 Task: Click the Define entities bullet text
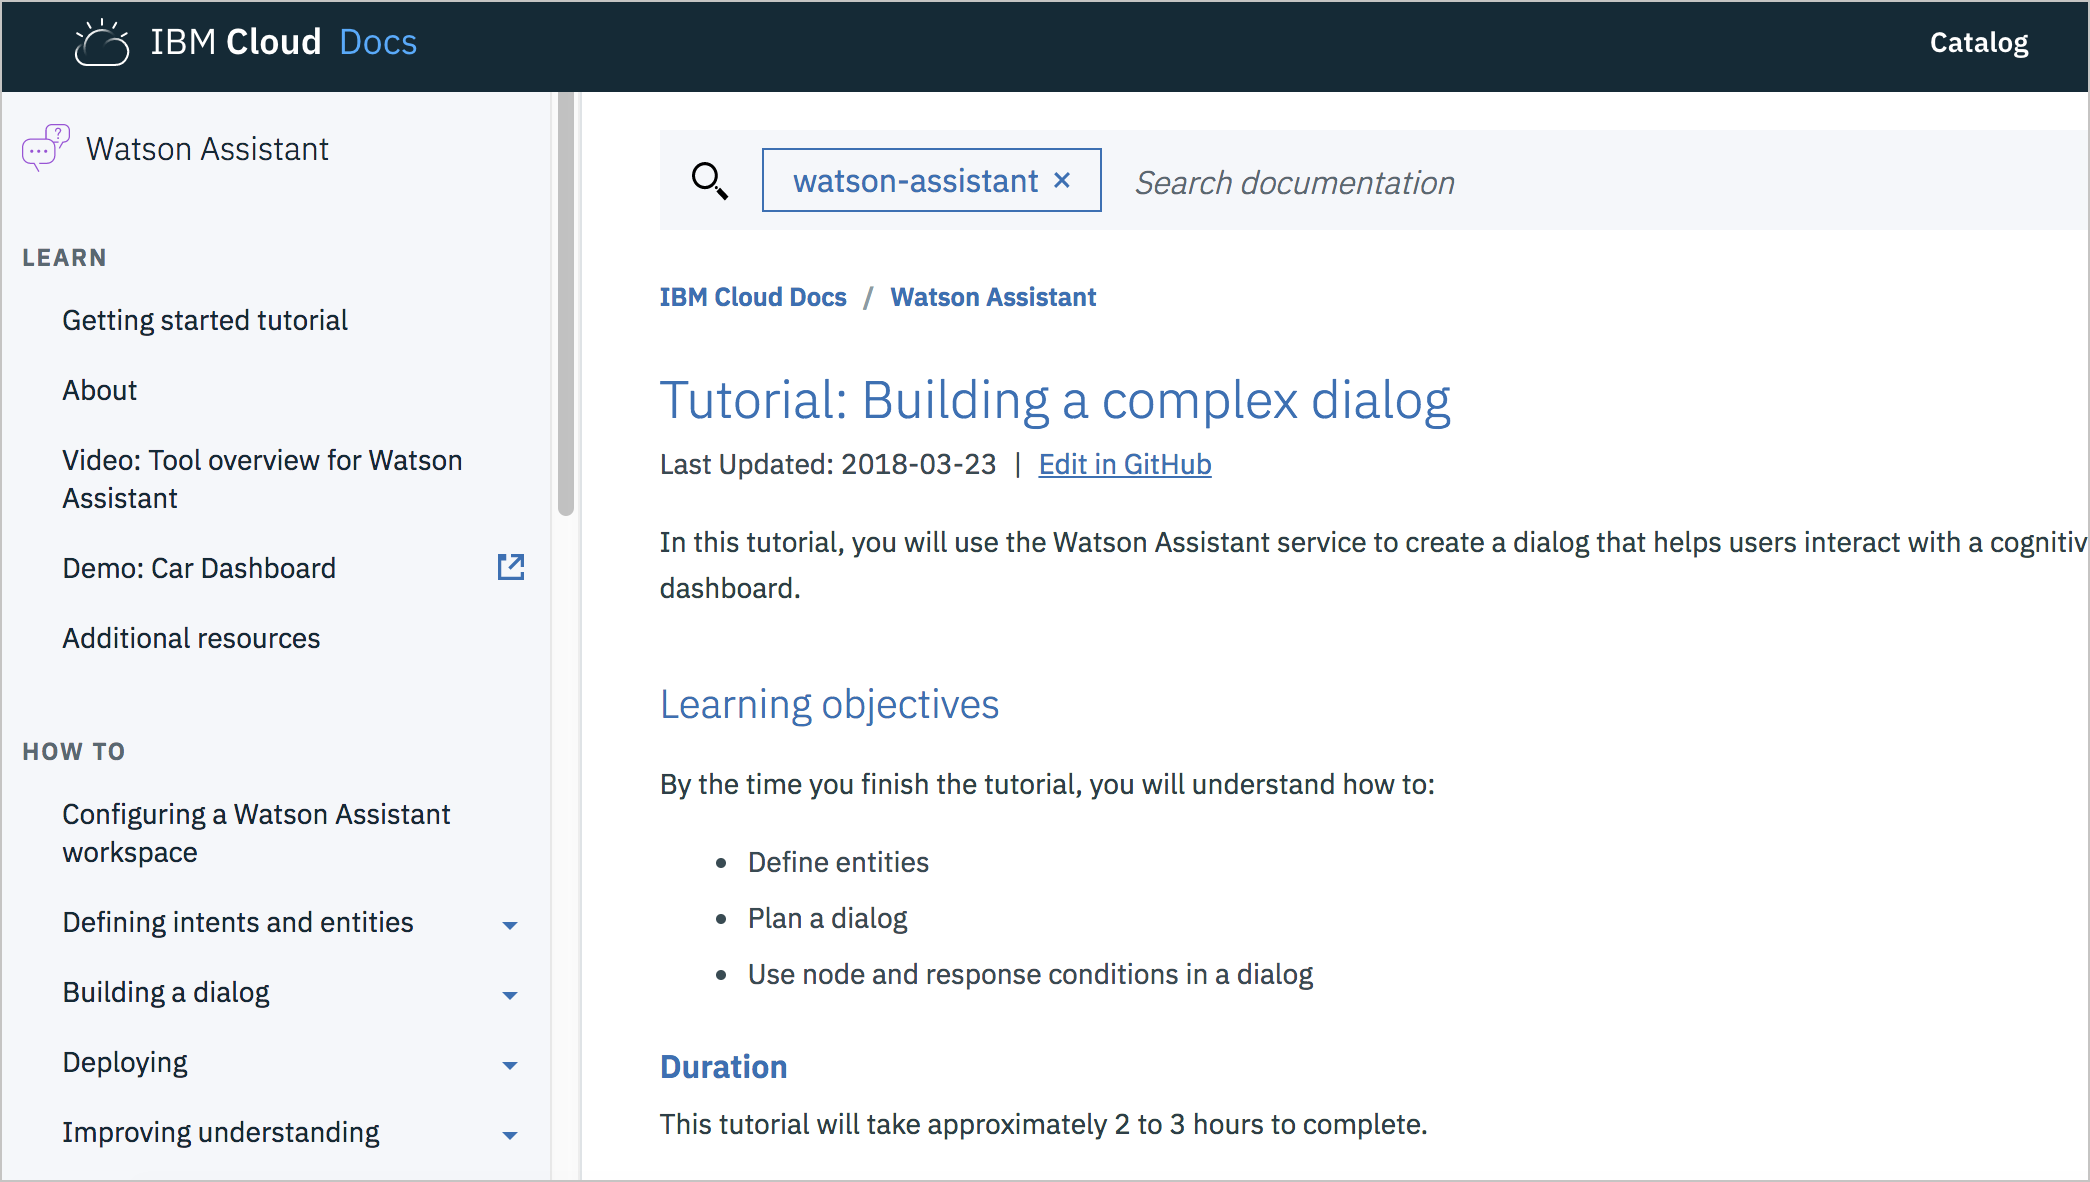point(838,862)
